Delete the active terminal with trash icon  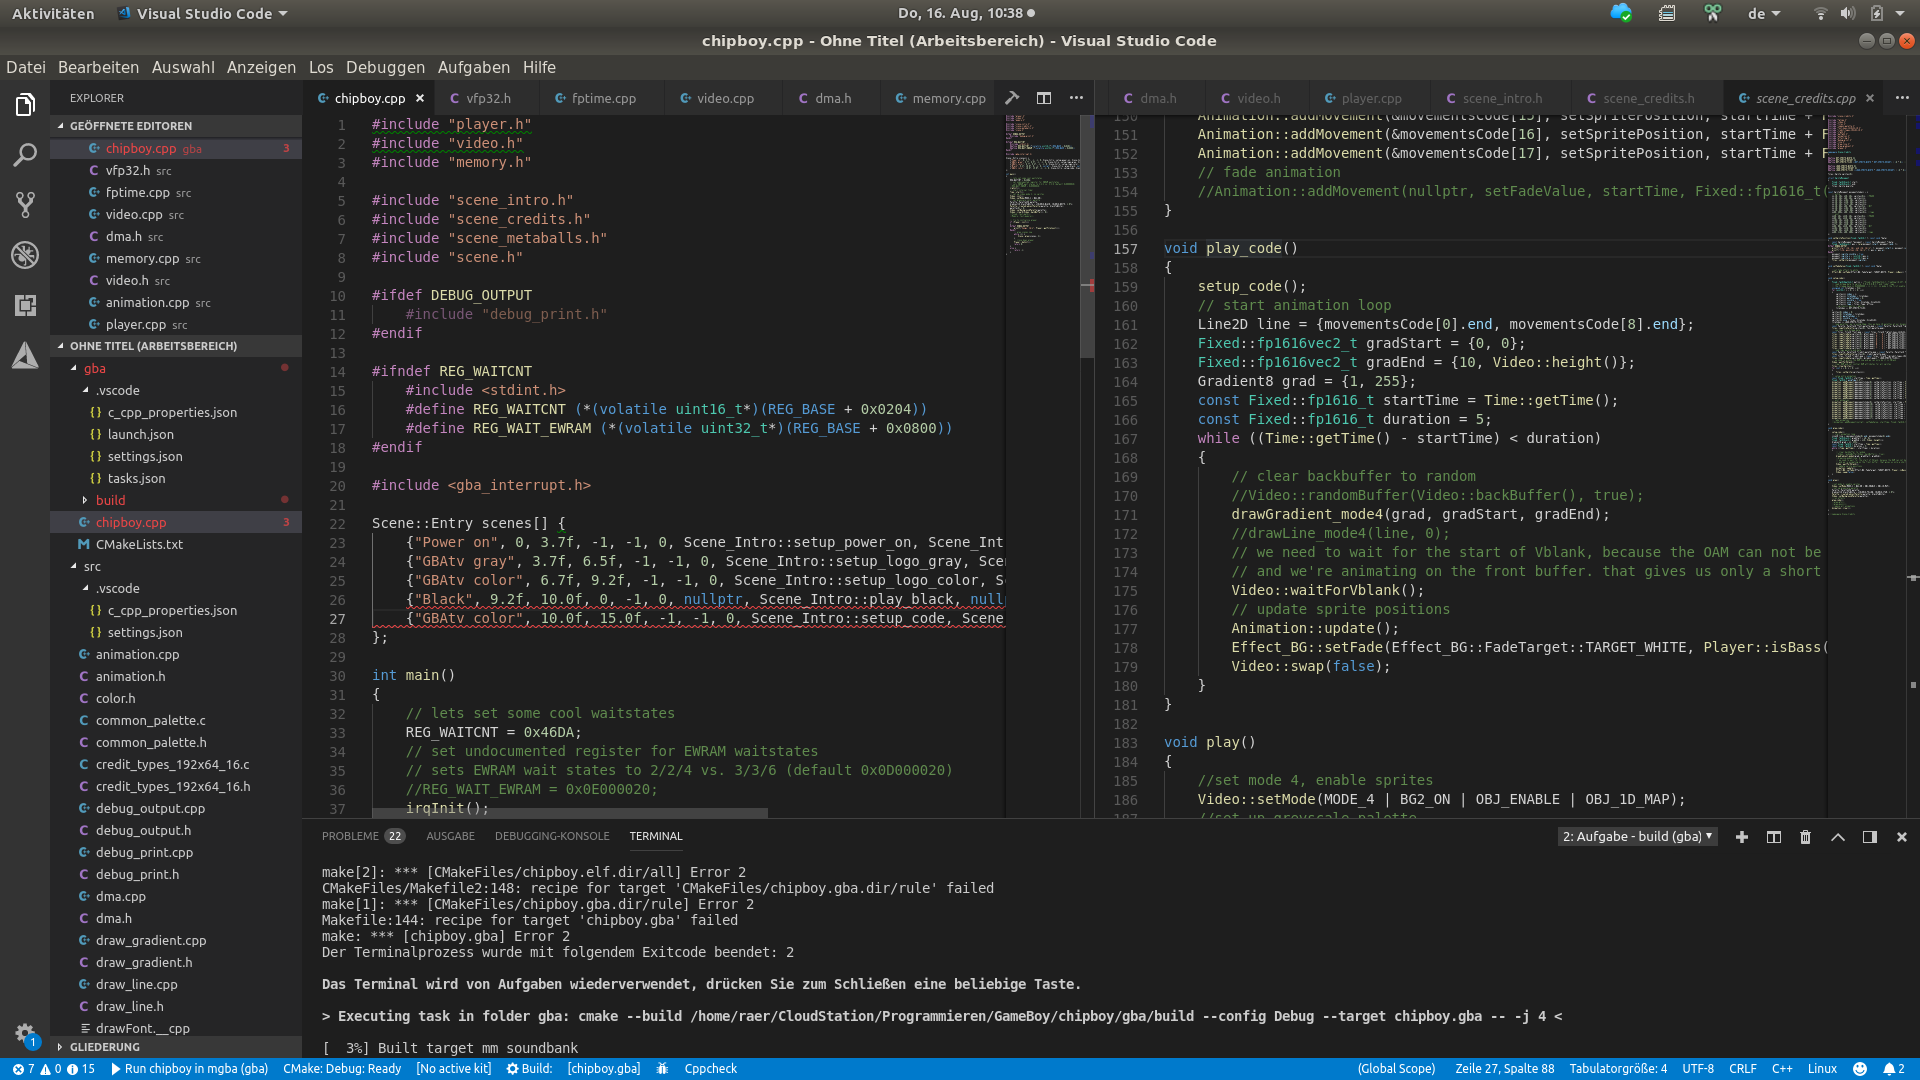(1805, 837)
